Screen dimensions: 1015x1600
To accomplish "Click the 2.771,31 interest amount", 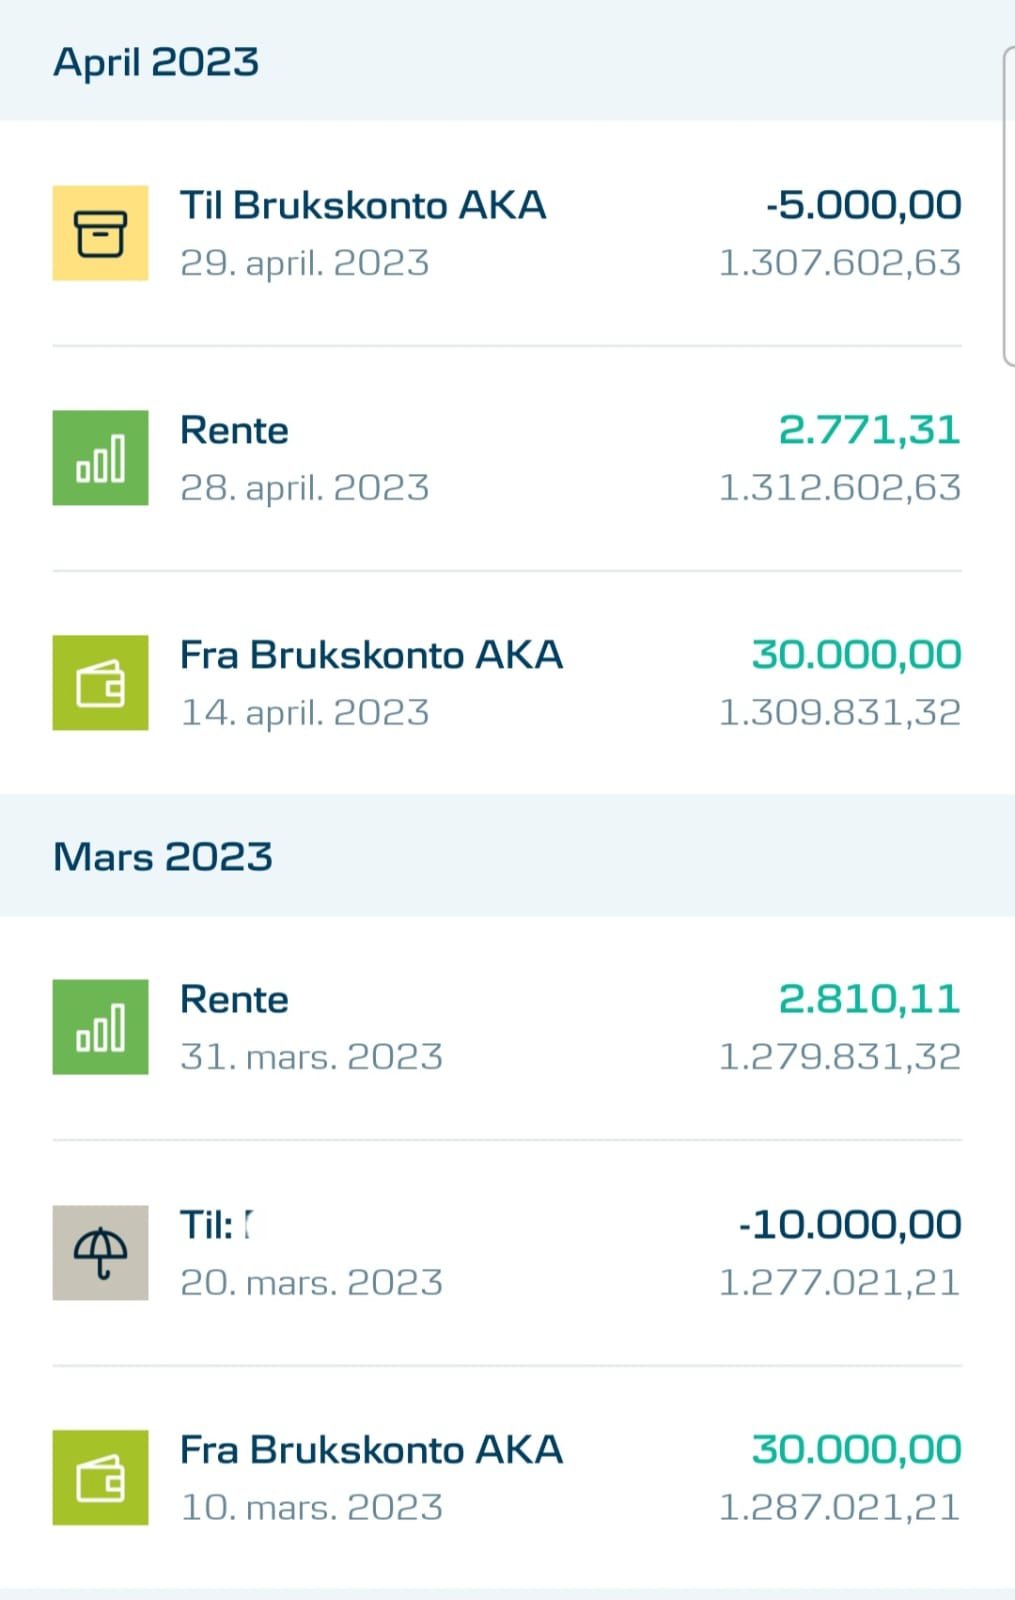I will tap(870, 430).
